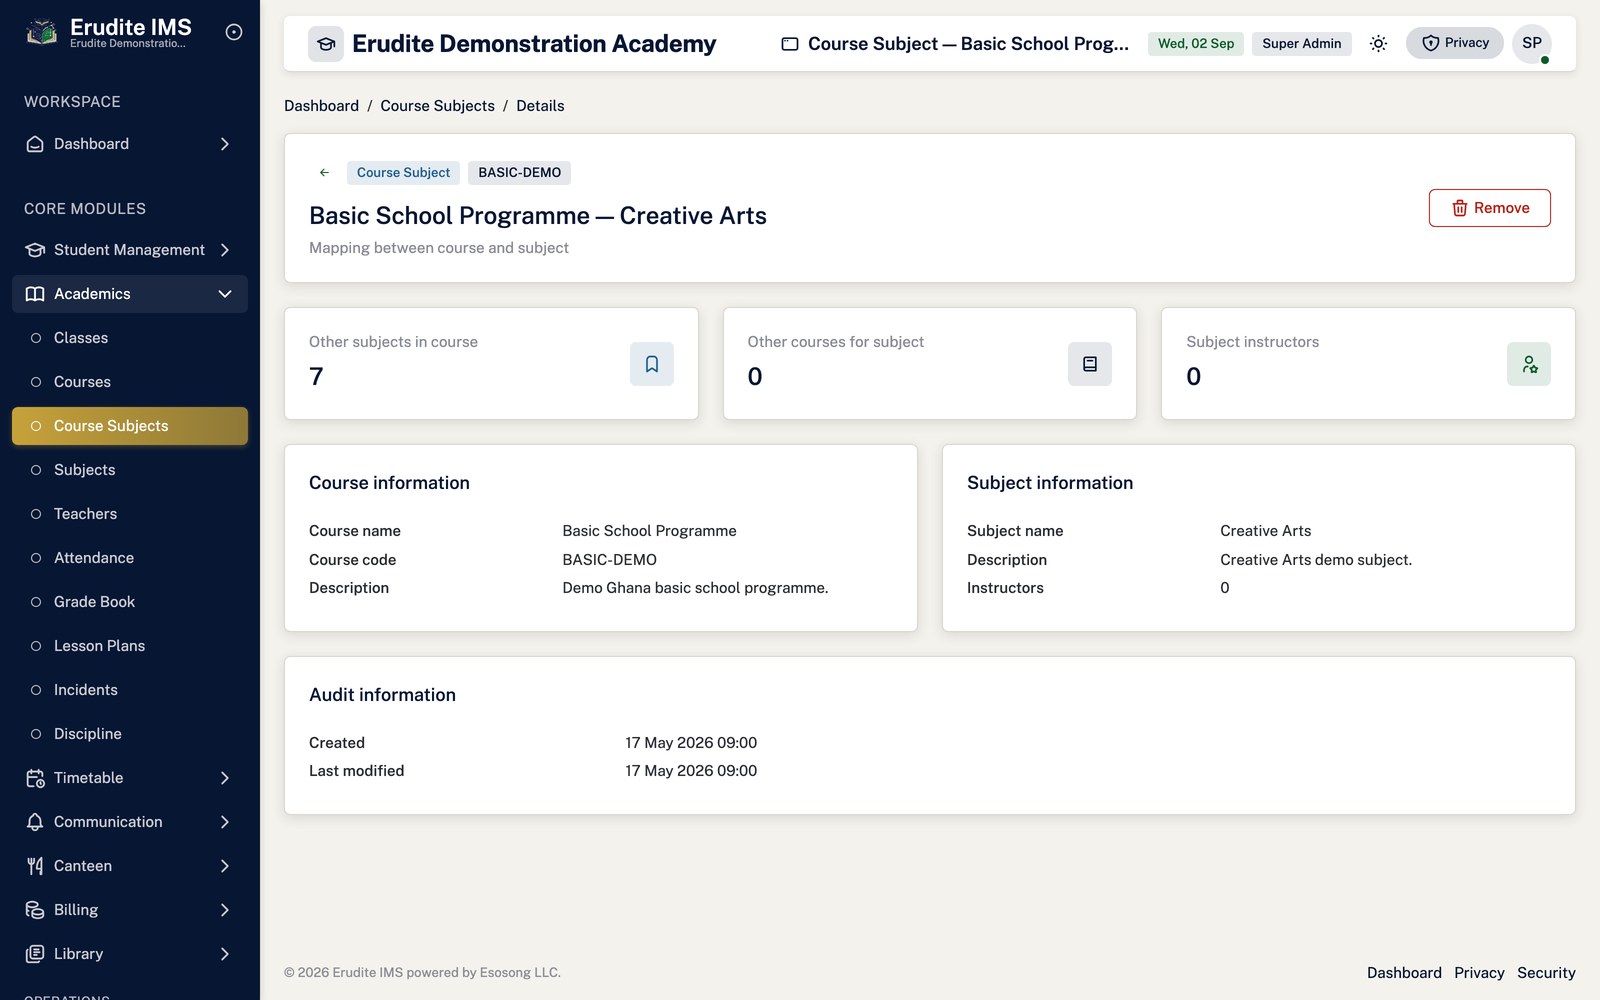Click the instructor icon on the Subject instructors card
The height and width of the screenshot is (1000, 1600).
click(1529, 364)
